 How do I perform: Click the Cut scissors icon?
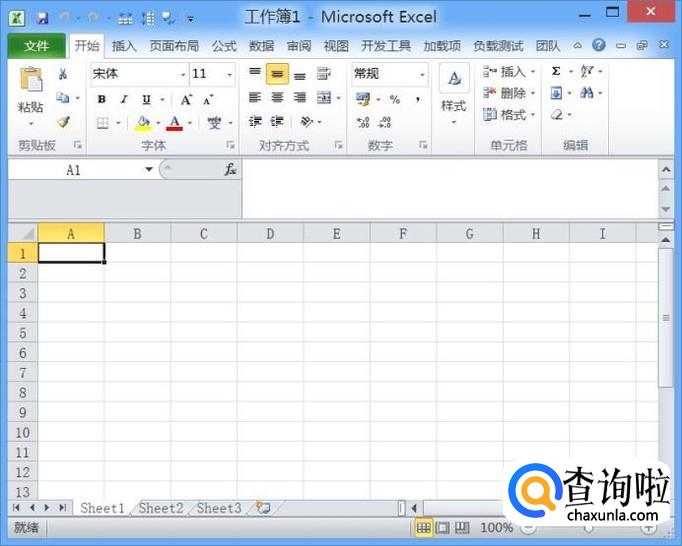pos(63,74)
